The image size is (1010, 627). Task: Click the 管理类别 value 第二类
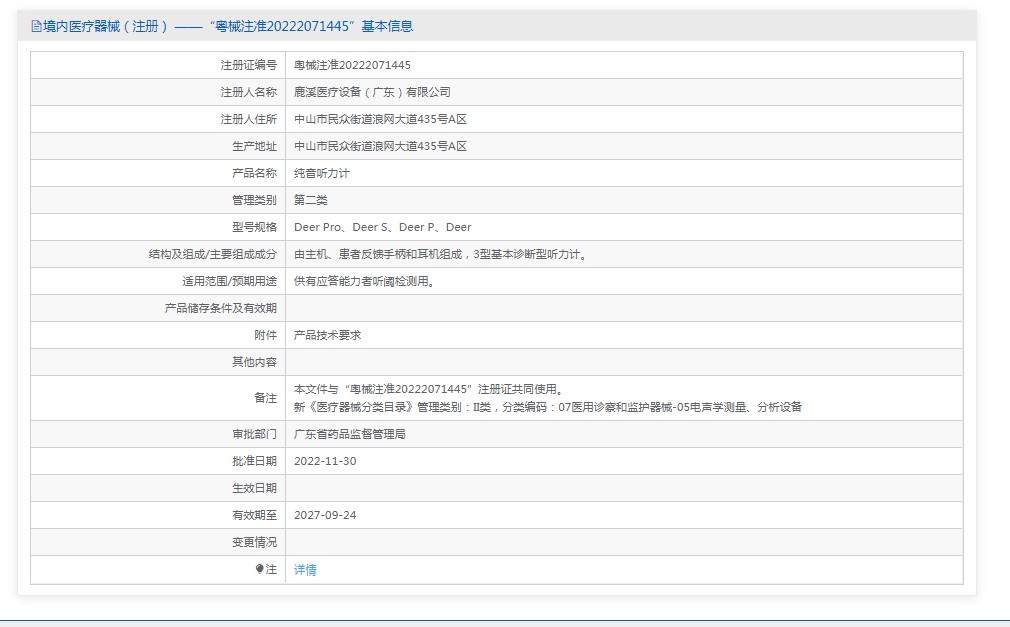click(310, 200)
